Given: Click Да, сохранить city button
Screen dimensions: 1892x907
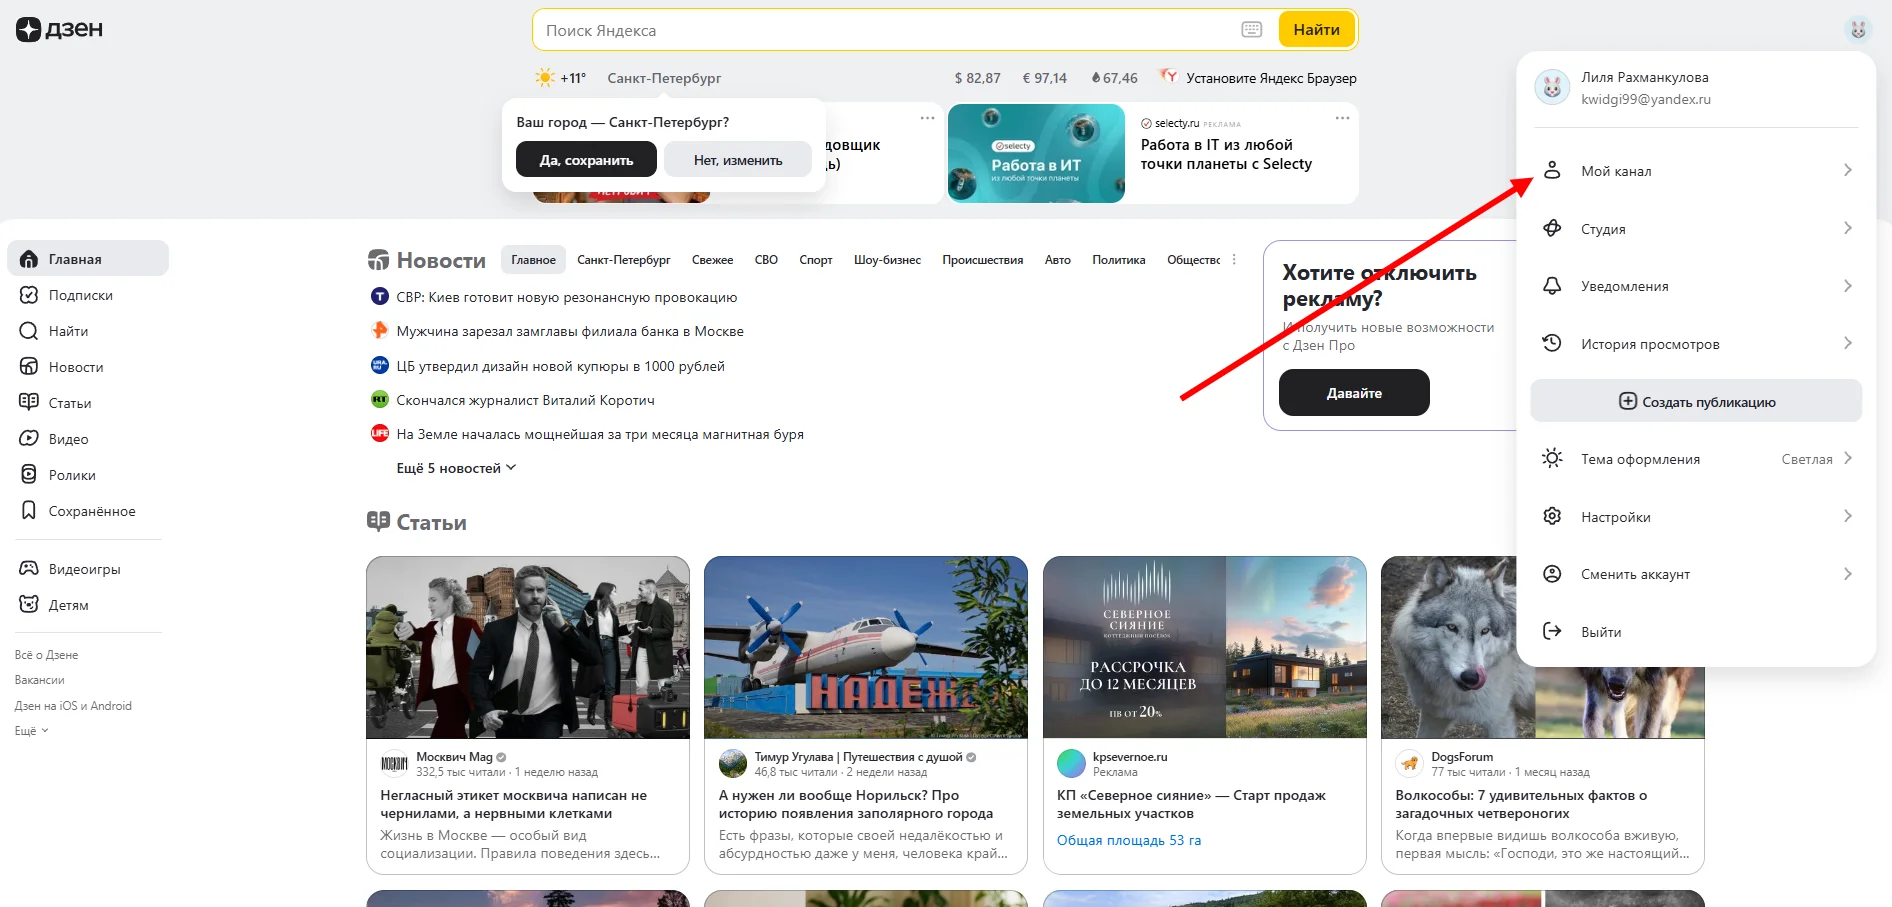Looking at the screenshot, I should click(586, 160).
